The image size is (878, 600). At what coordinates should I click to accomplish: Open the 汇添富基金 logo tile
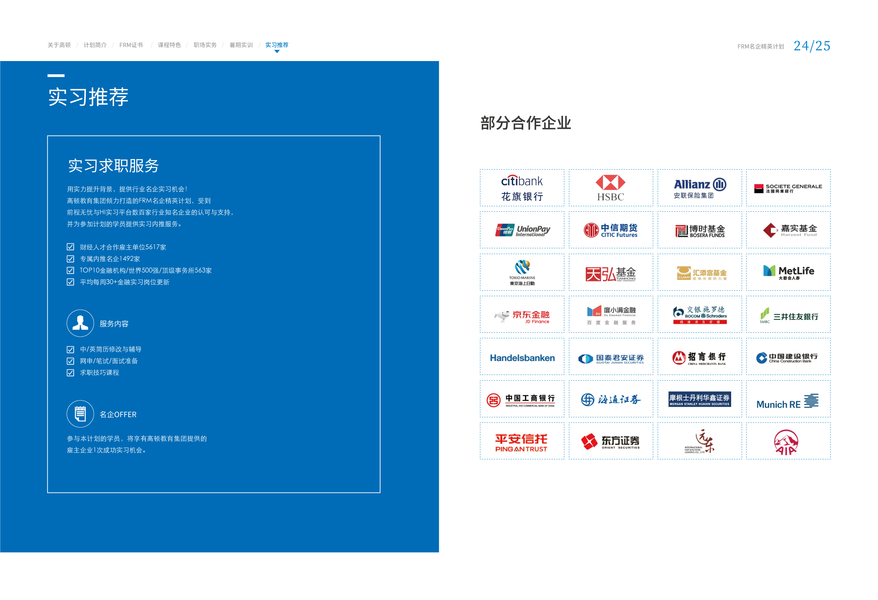(699, 273)
